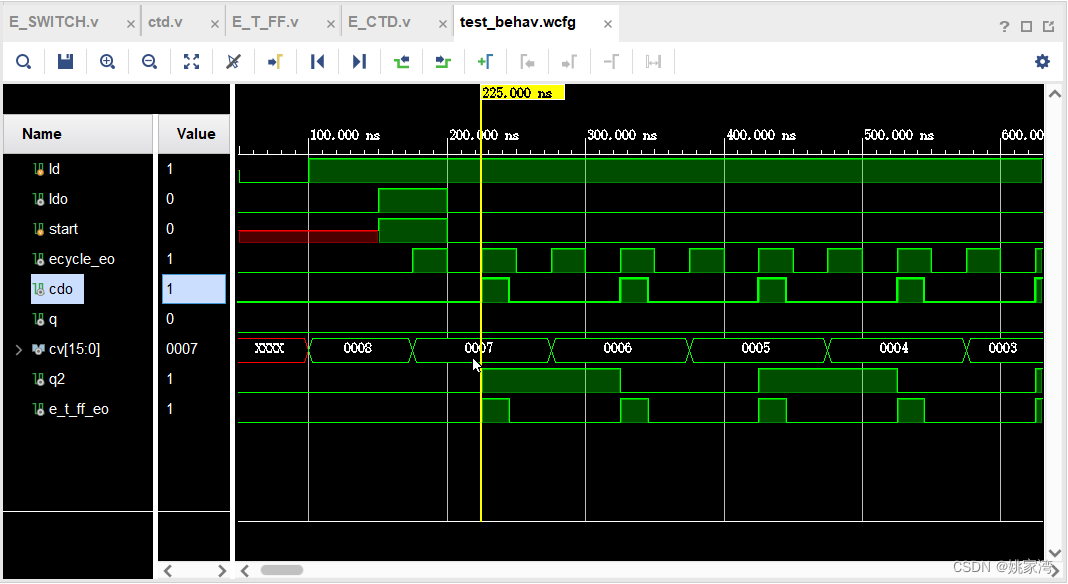1068x584 pixels.
Task: Zoom in on the waveform
Action: [108, 62]
